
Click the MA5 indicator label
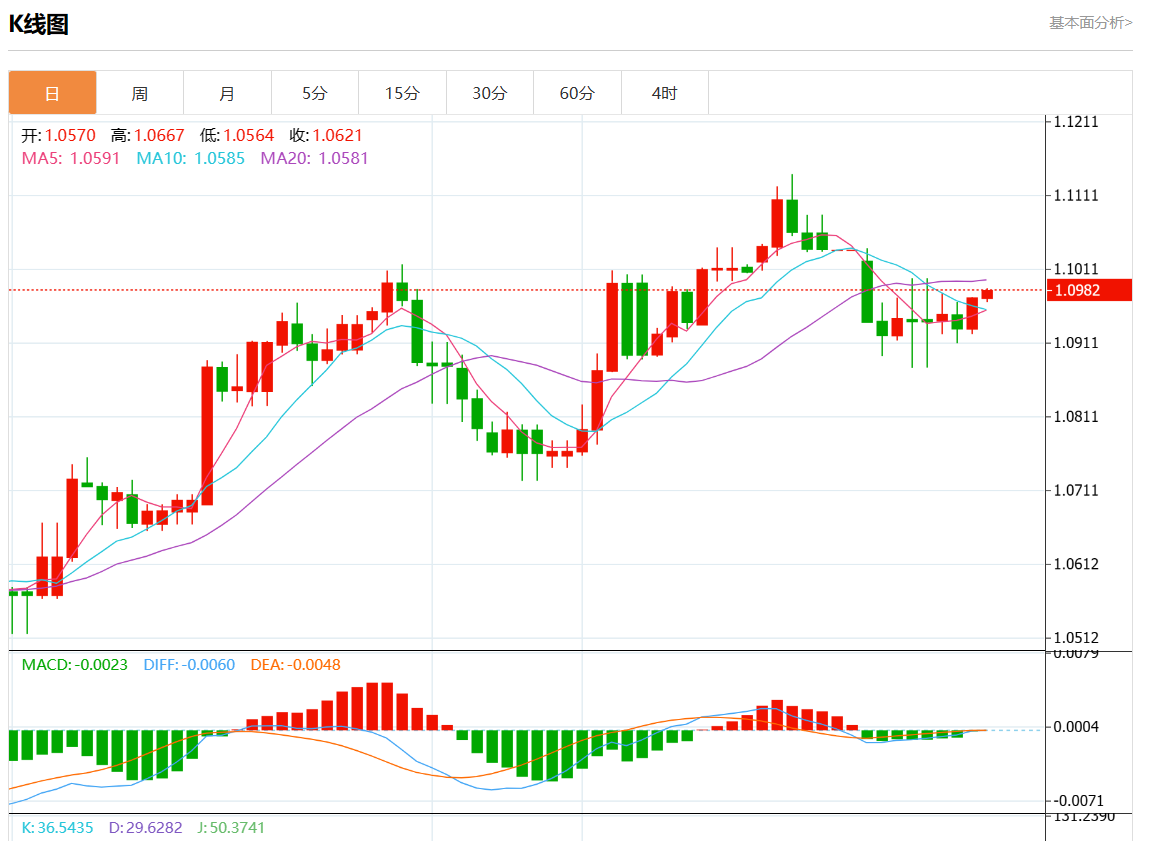pyautogui.click(x=71, y=158)
